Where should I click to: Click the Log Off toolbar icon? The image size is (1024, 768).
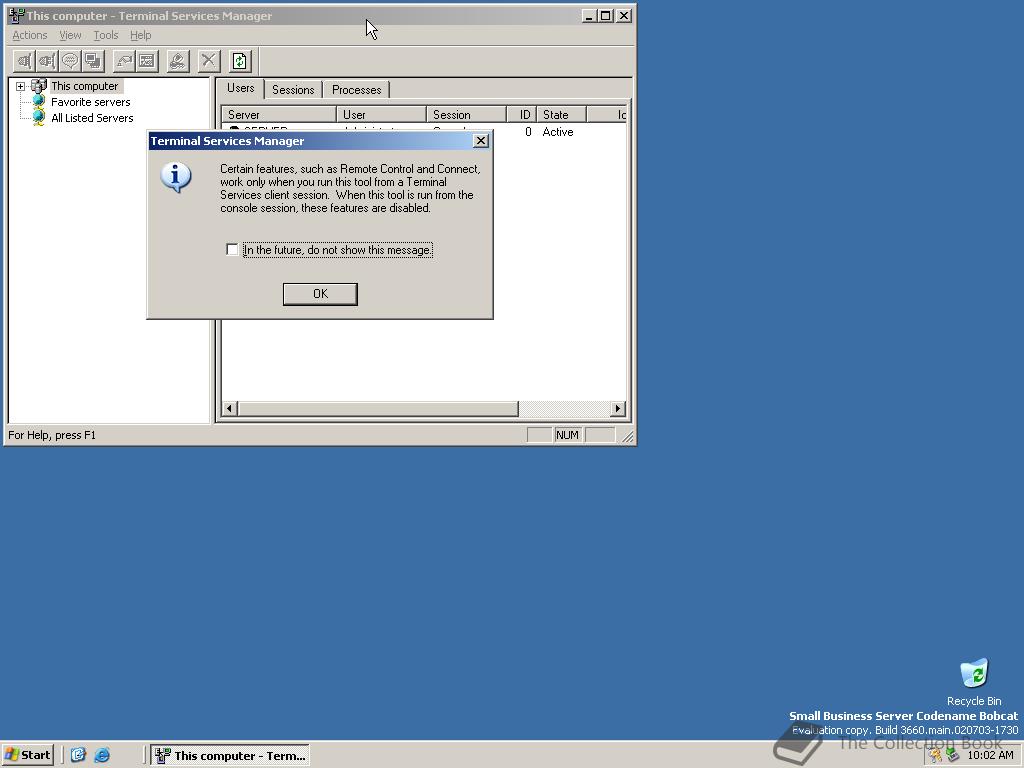(178, 61)
